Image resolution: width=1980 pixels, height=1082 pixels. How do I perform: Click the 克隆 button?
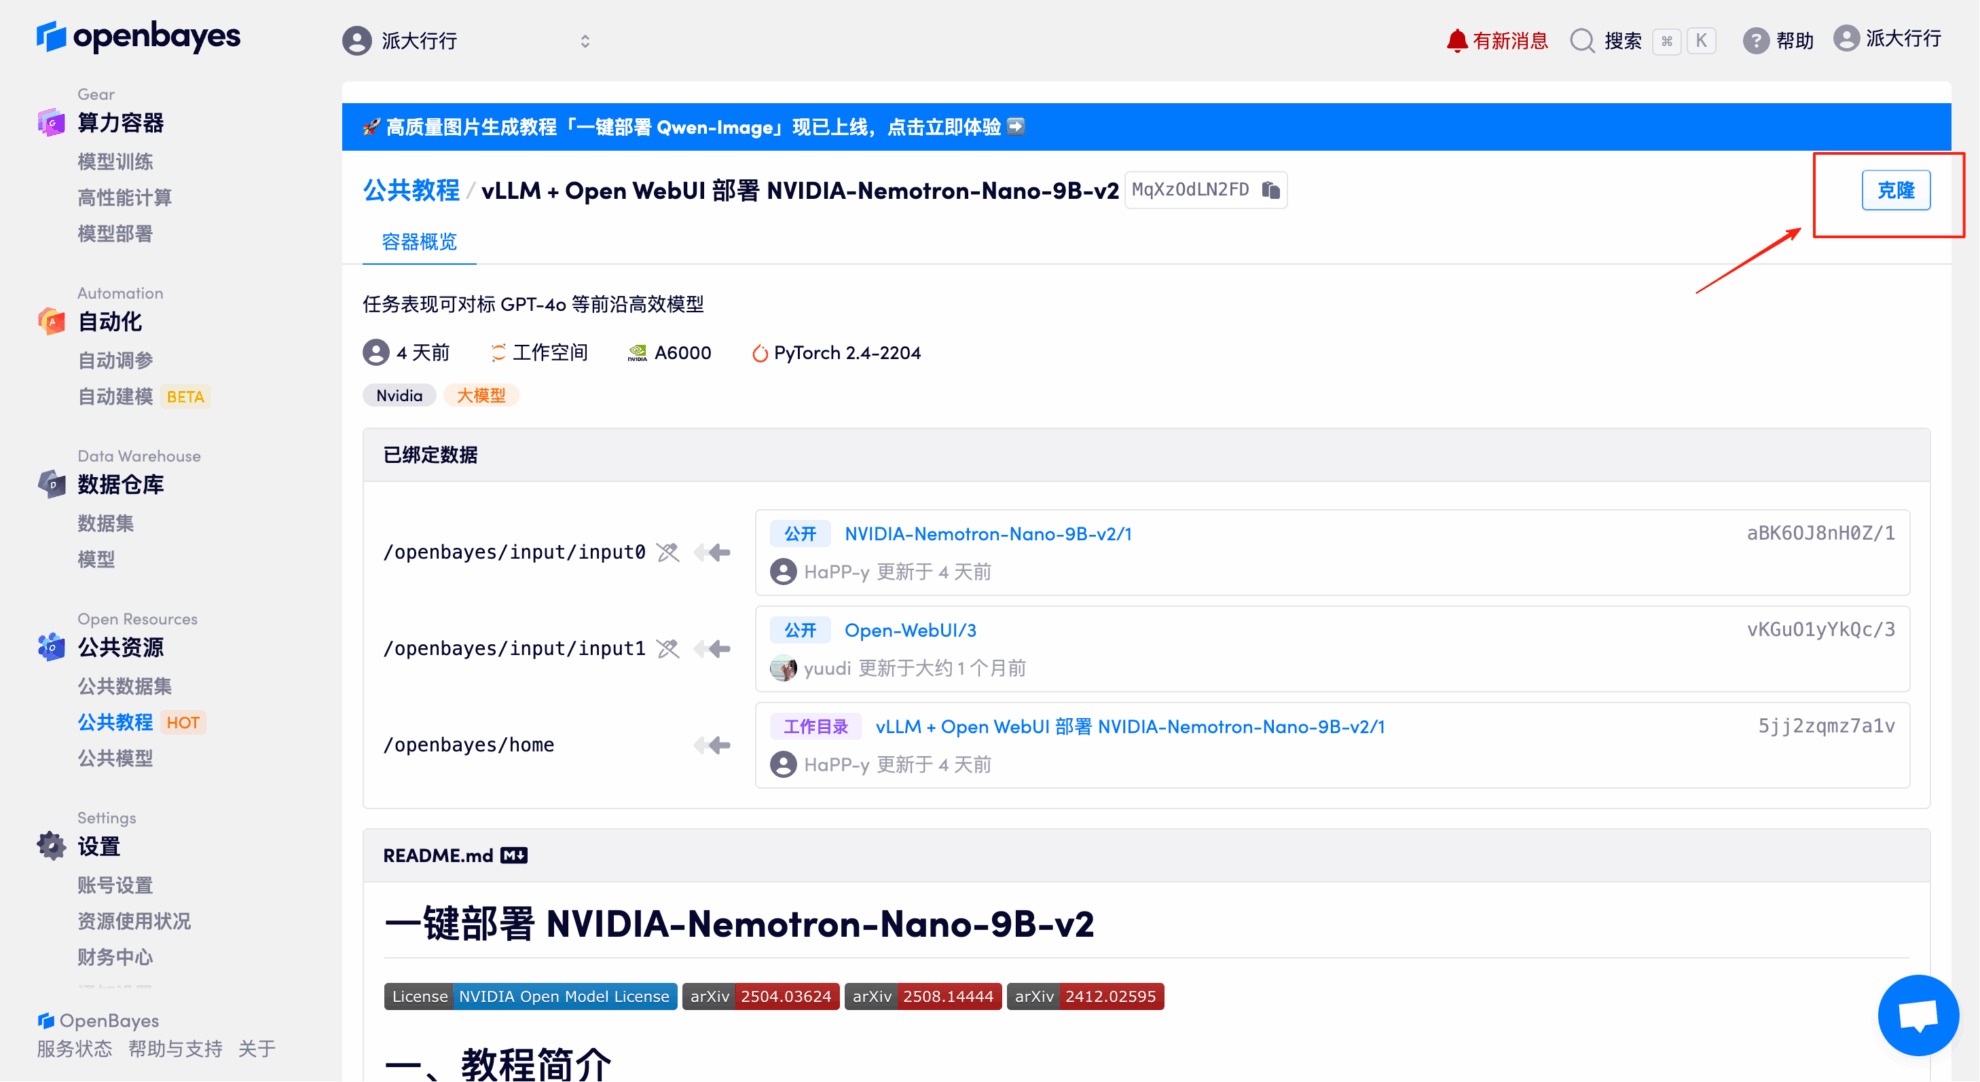[1895, 190]
